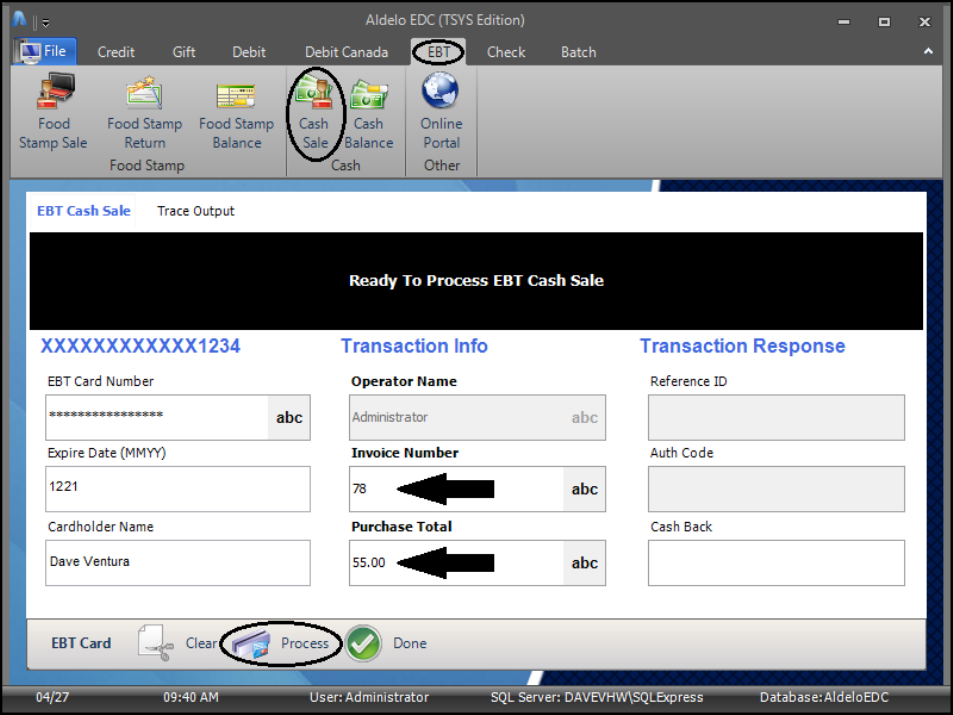Click the Cash Back field
Viewport: 953px width, 715px height.
pyautogui.click(x=776, y=562)
